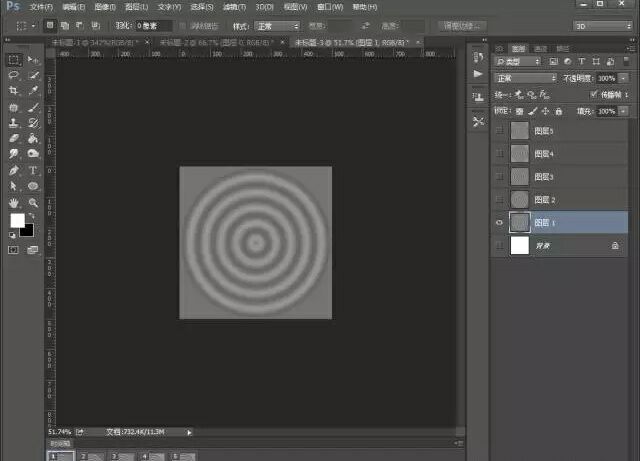640x461 pixels.
Task: Select timeline frame 3 thumbnail
Action: click(x=122, y=456)
